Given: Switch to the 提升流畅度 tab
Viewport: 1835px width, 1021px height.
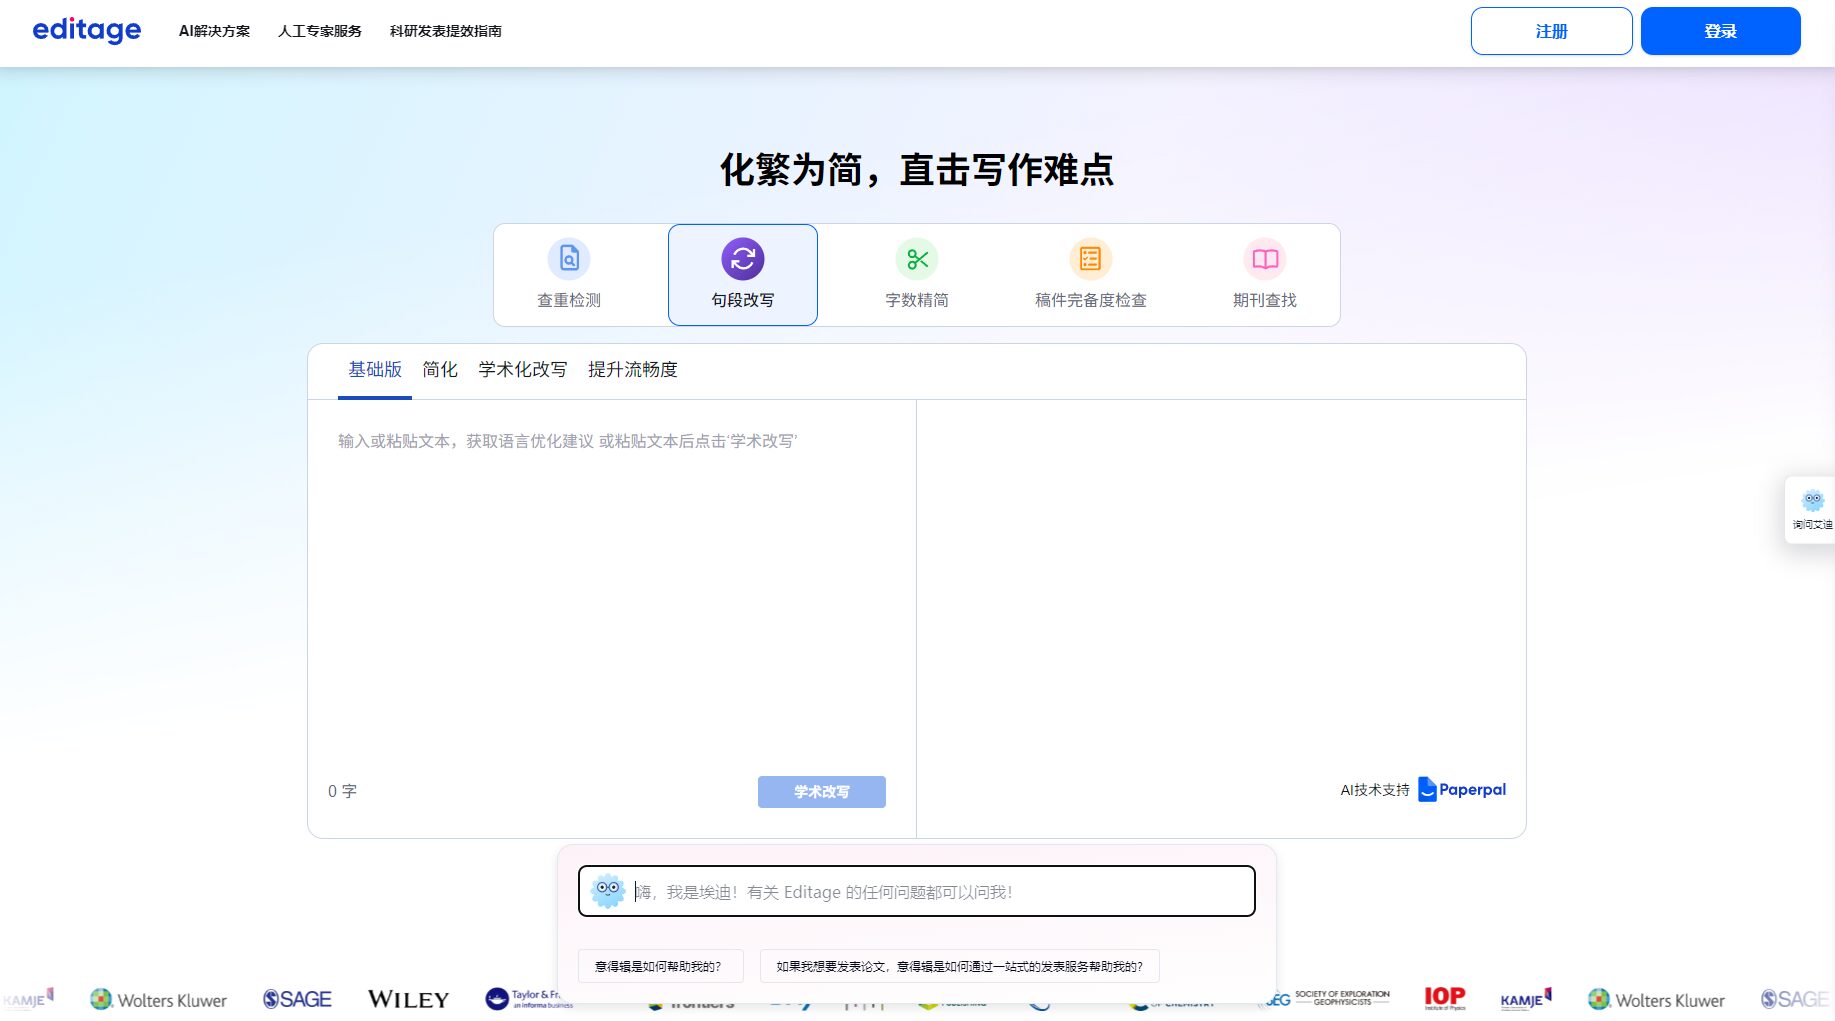Looking at the screenshot, I should pyautogui.click(x=633, y=369).
